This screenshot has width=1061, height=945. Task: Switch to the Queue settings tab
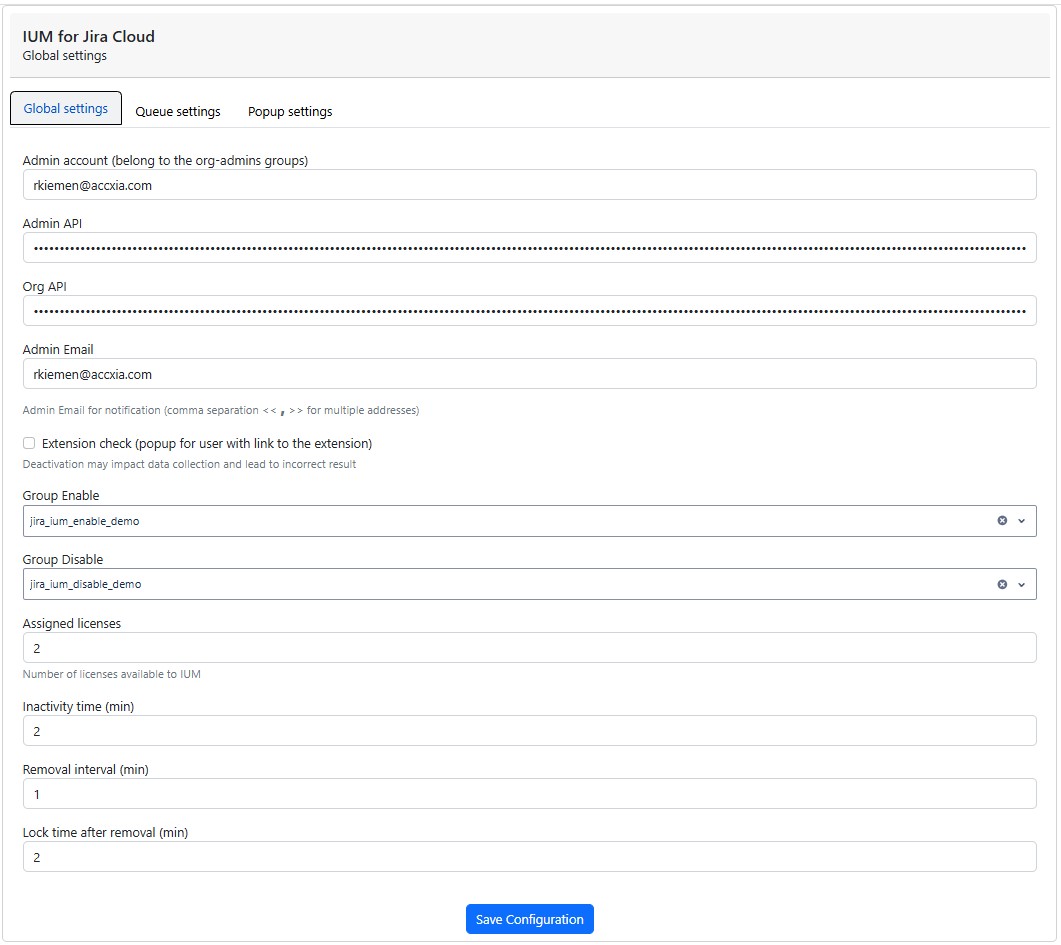point(178,111)
